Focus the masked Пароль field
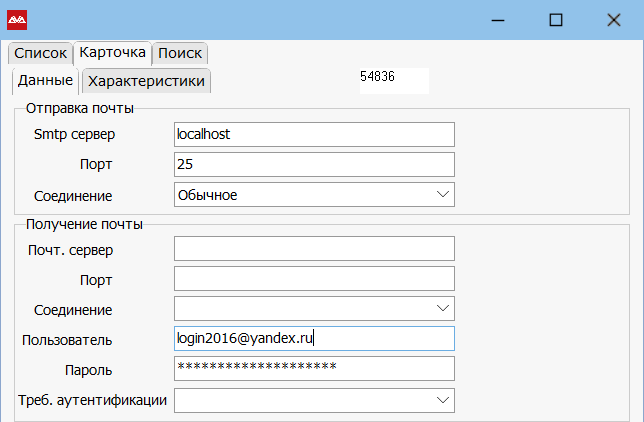The width and height of the screenshot is (644, 422). [314, 369]
